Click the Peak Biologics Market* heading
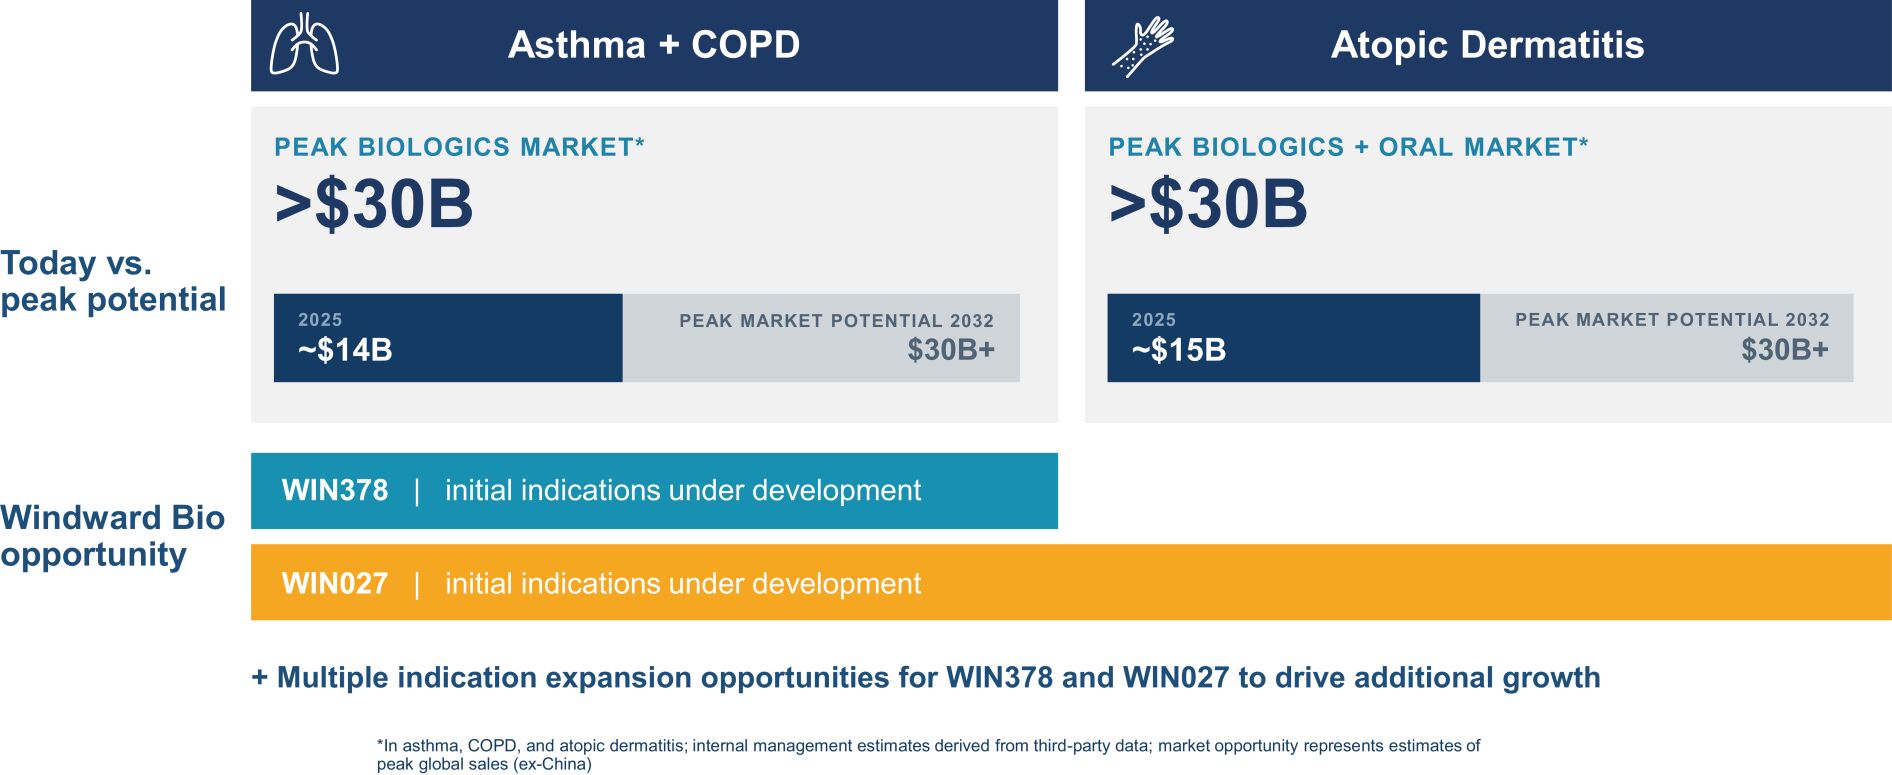Viewport: 1892px width, 775px height. click(459, 147)
